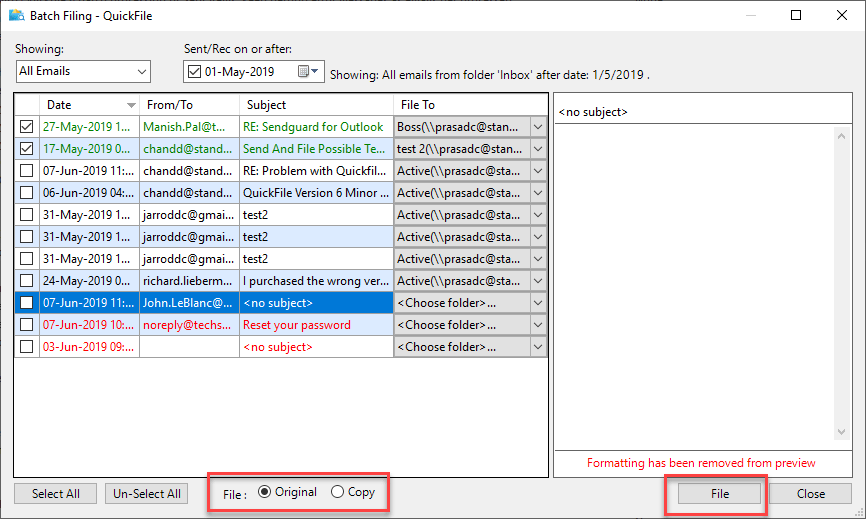Click the QuickFile title bar icon
866x519 pixels.
17,15
